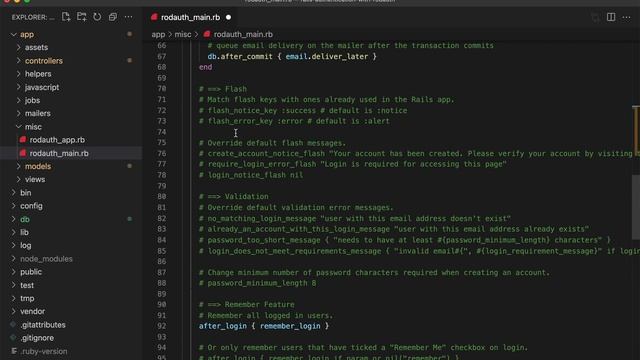Screen dimensions: 640x360
Task: Click the .ruby-version file icon
Action: (14, 351)
